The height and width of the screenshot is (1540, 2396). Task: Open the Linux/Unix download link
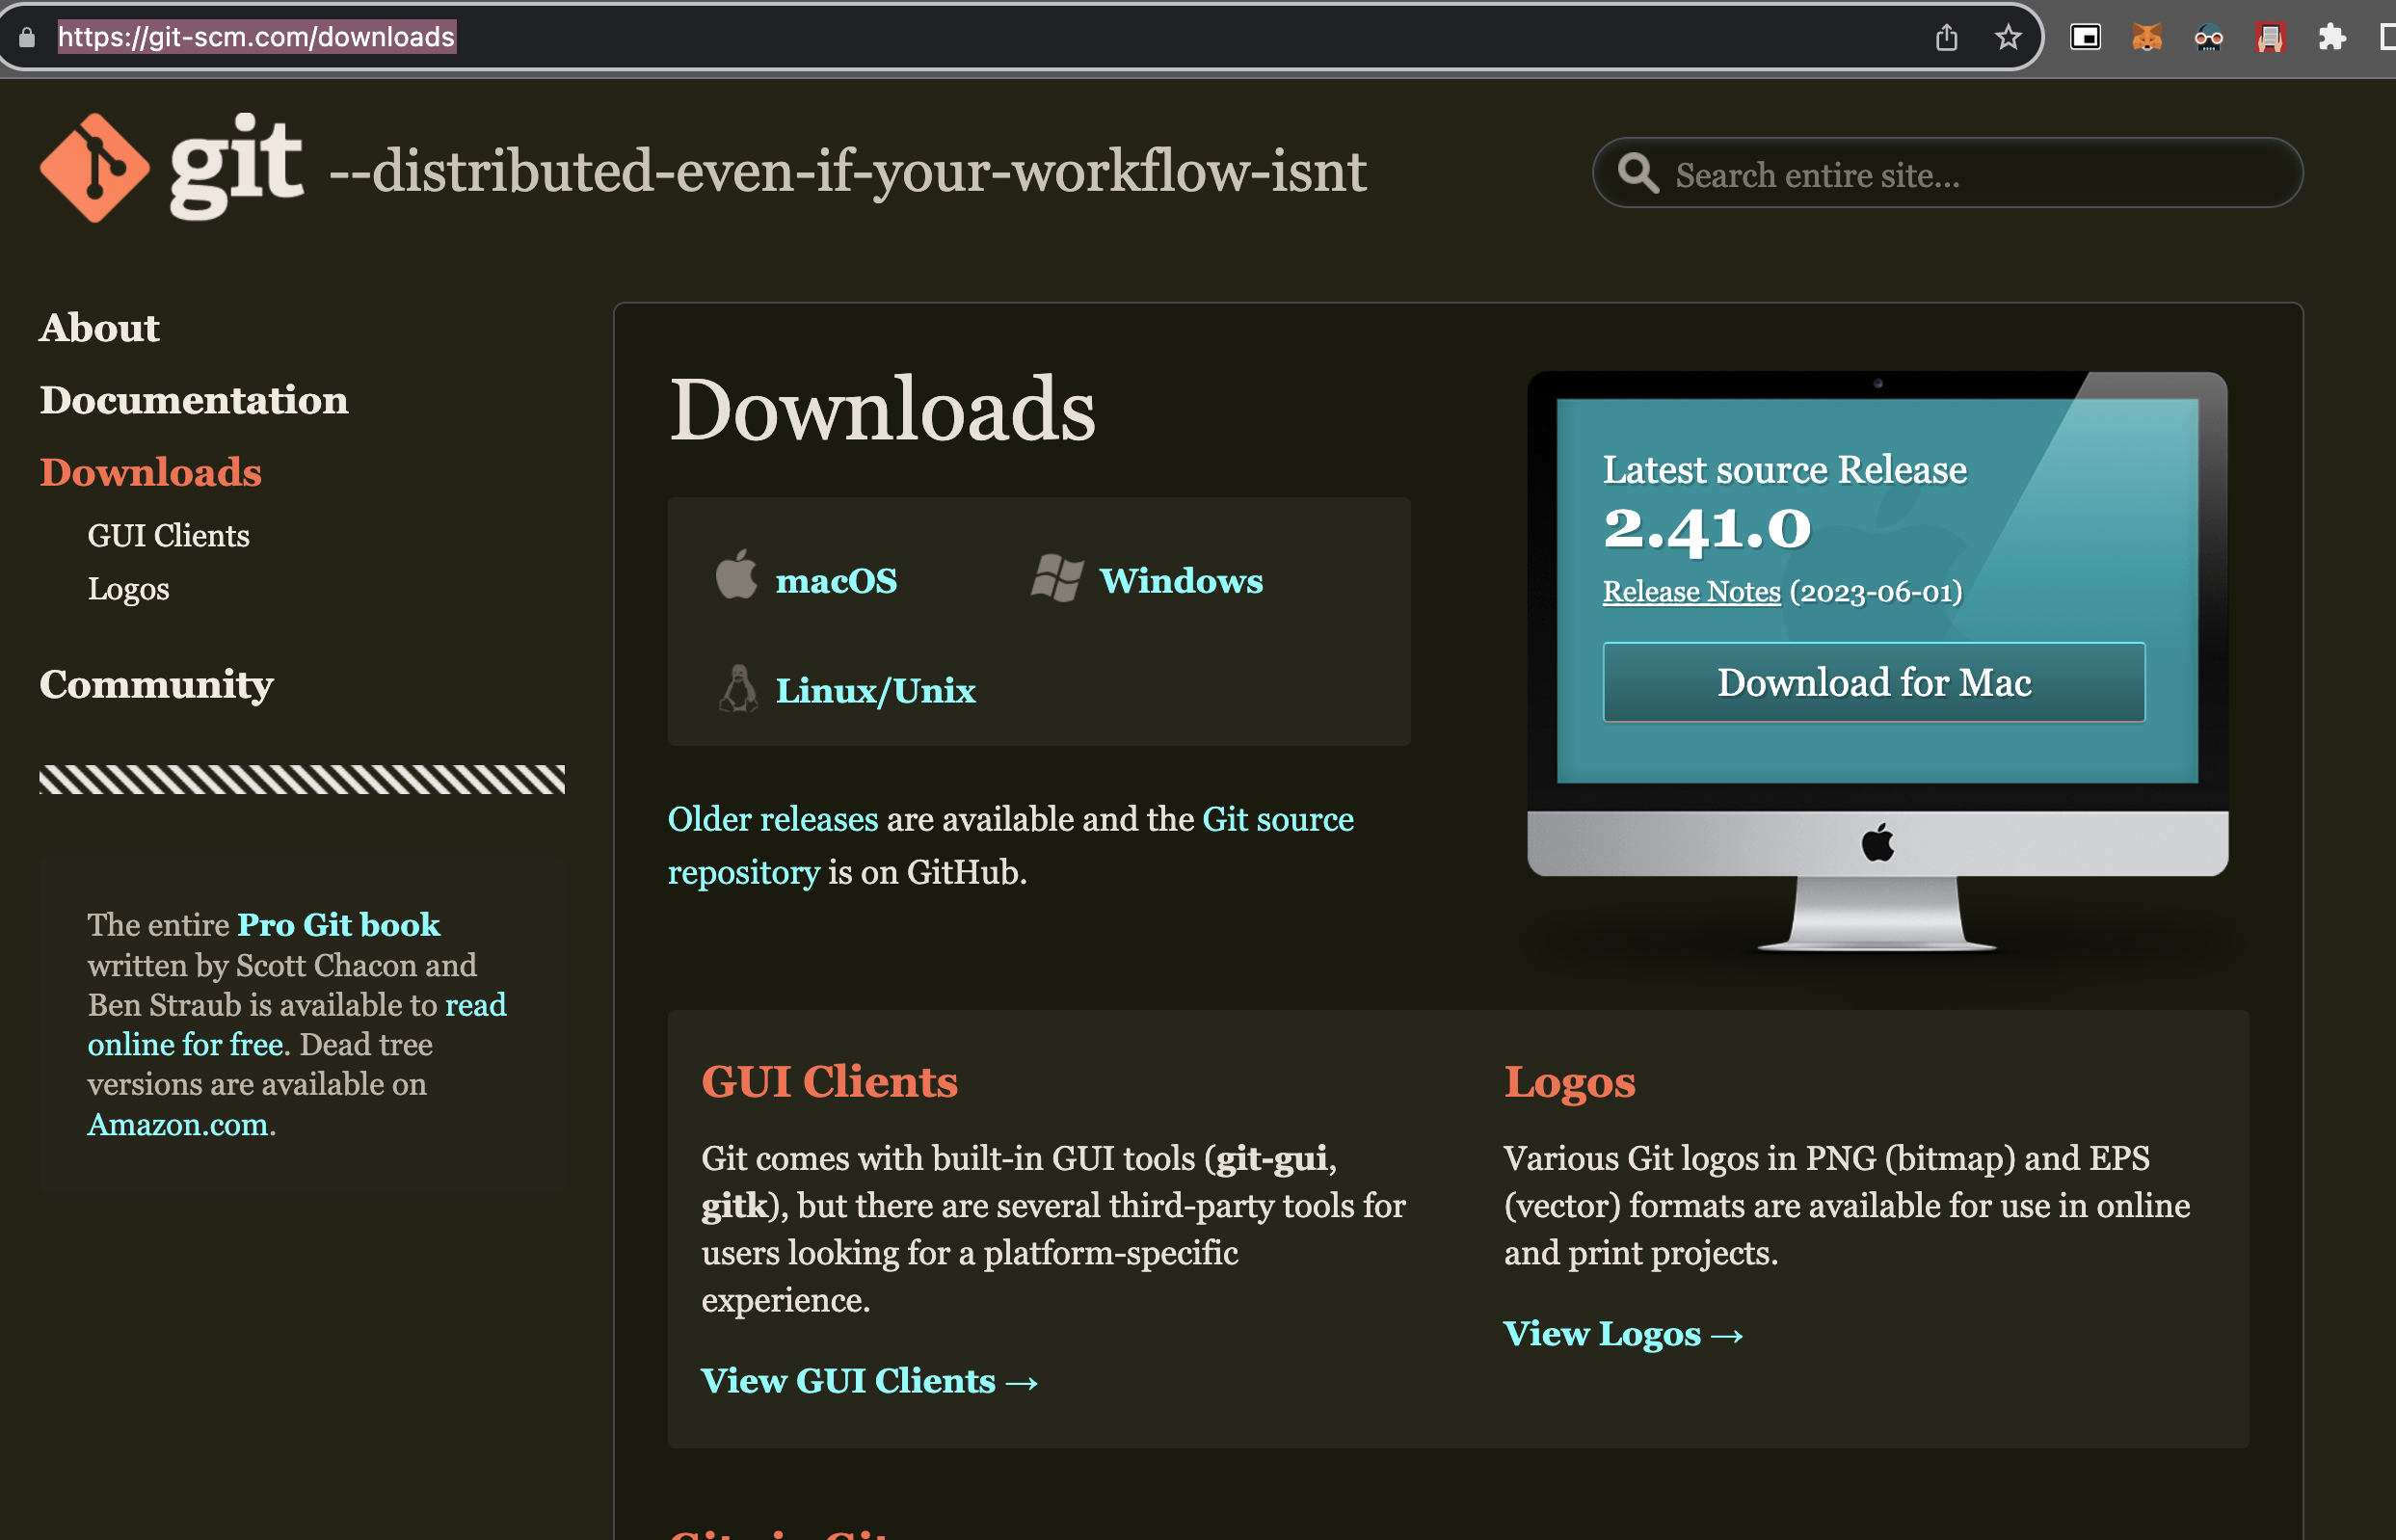click(876, 690)
